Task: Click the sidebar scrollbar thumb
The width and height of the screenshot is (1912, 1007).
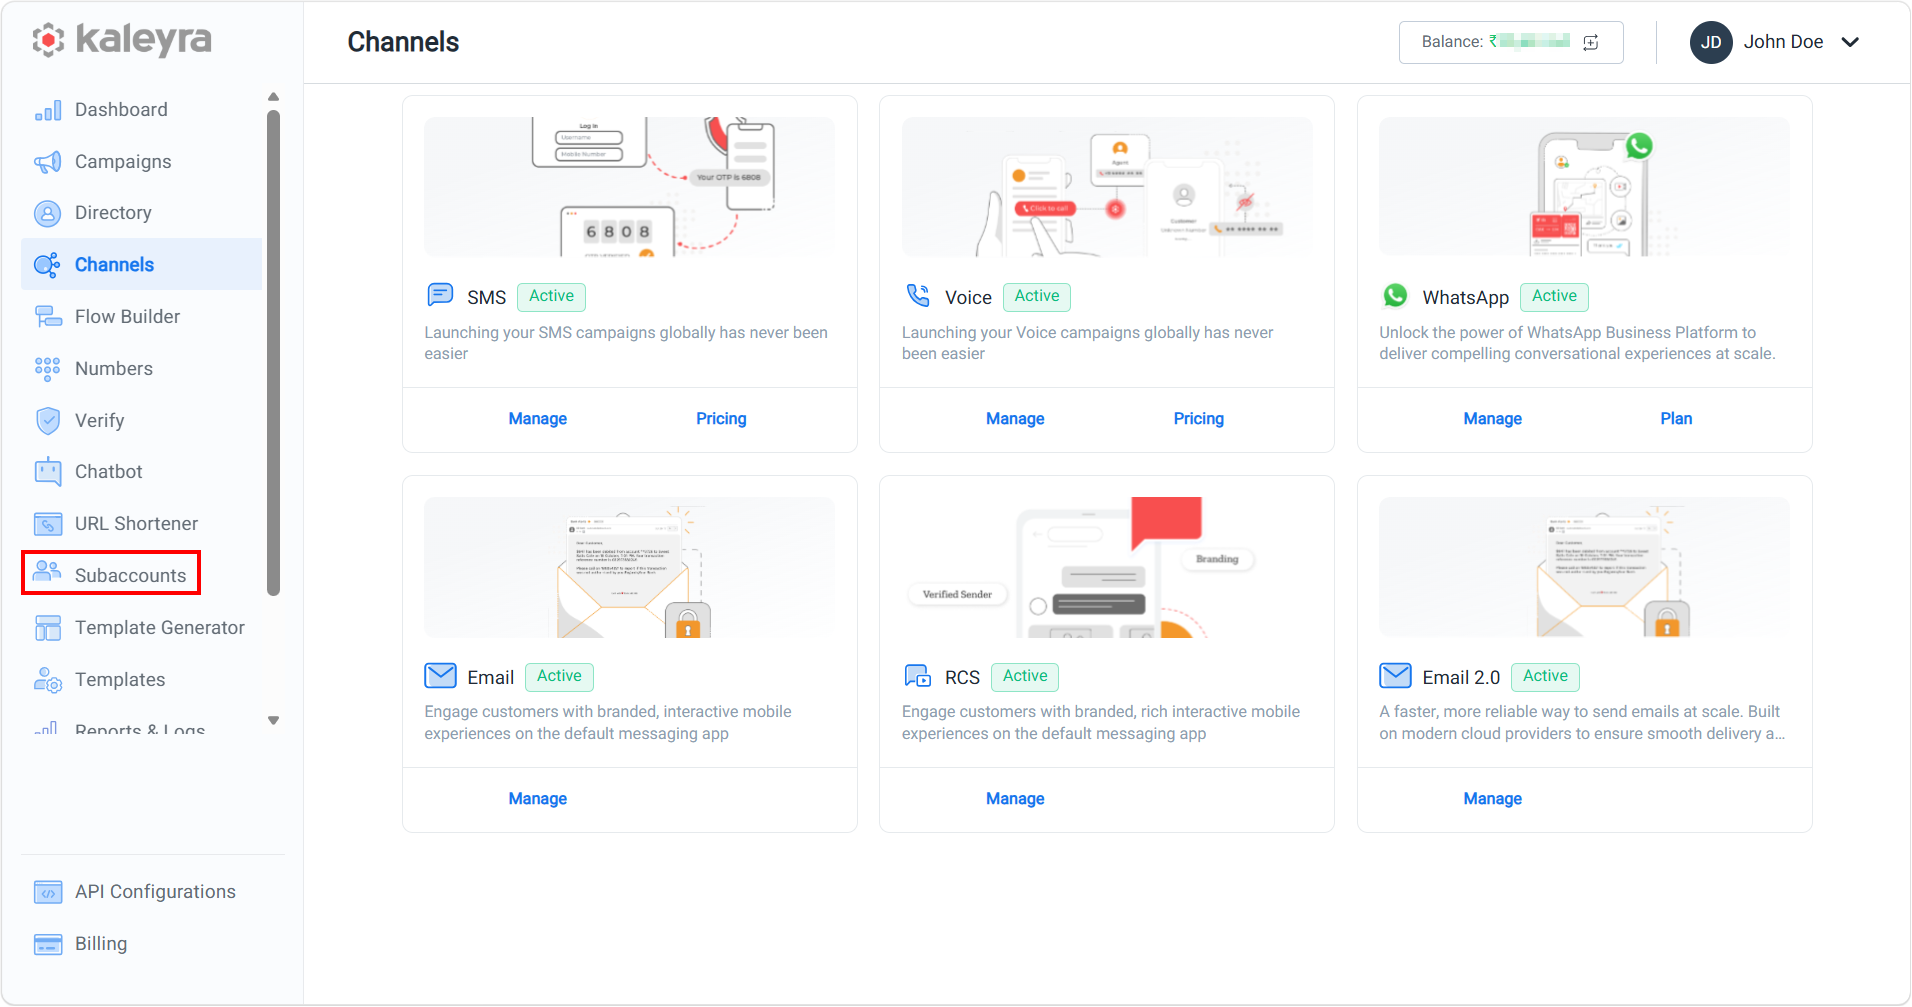Action: 273,353
